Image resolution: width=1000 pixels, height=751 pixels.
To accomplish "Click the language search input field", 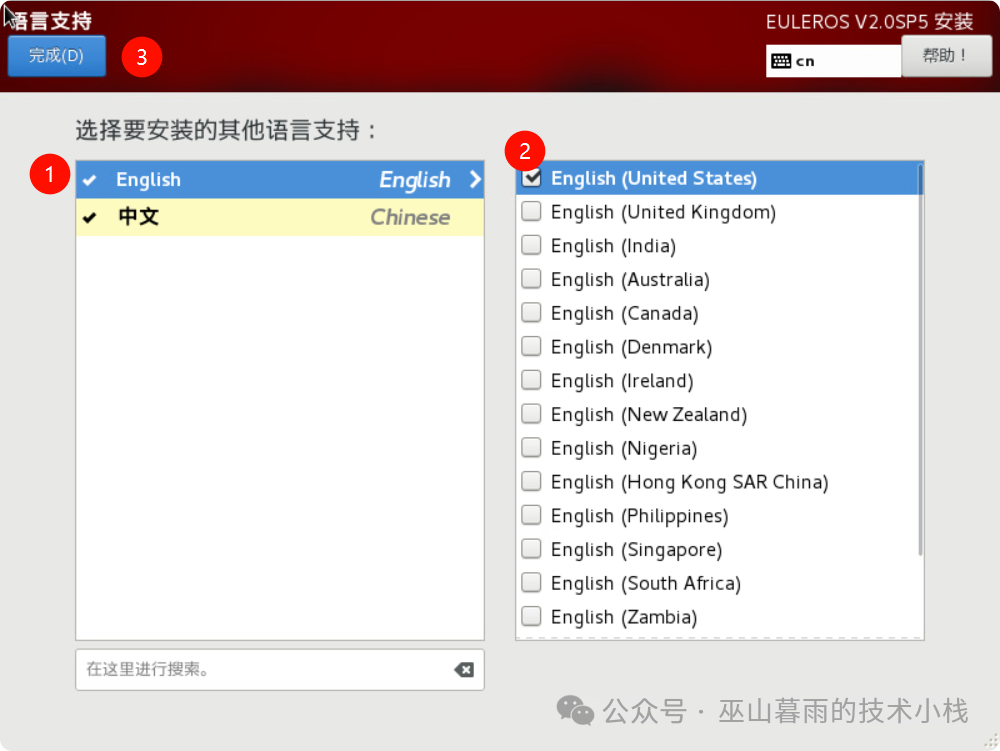I will (260, 670).
